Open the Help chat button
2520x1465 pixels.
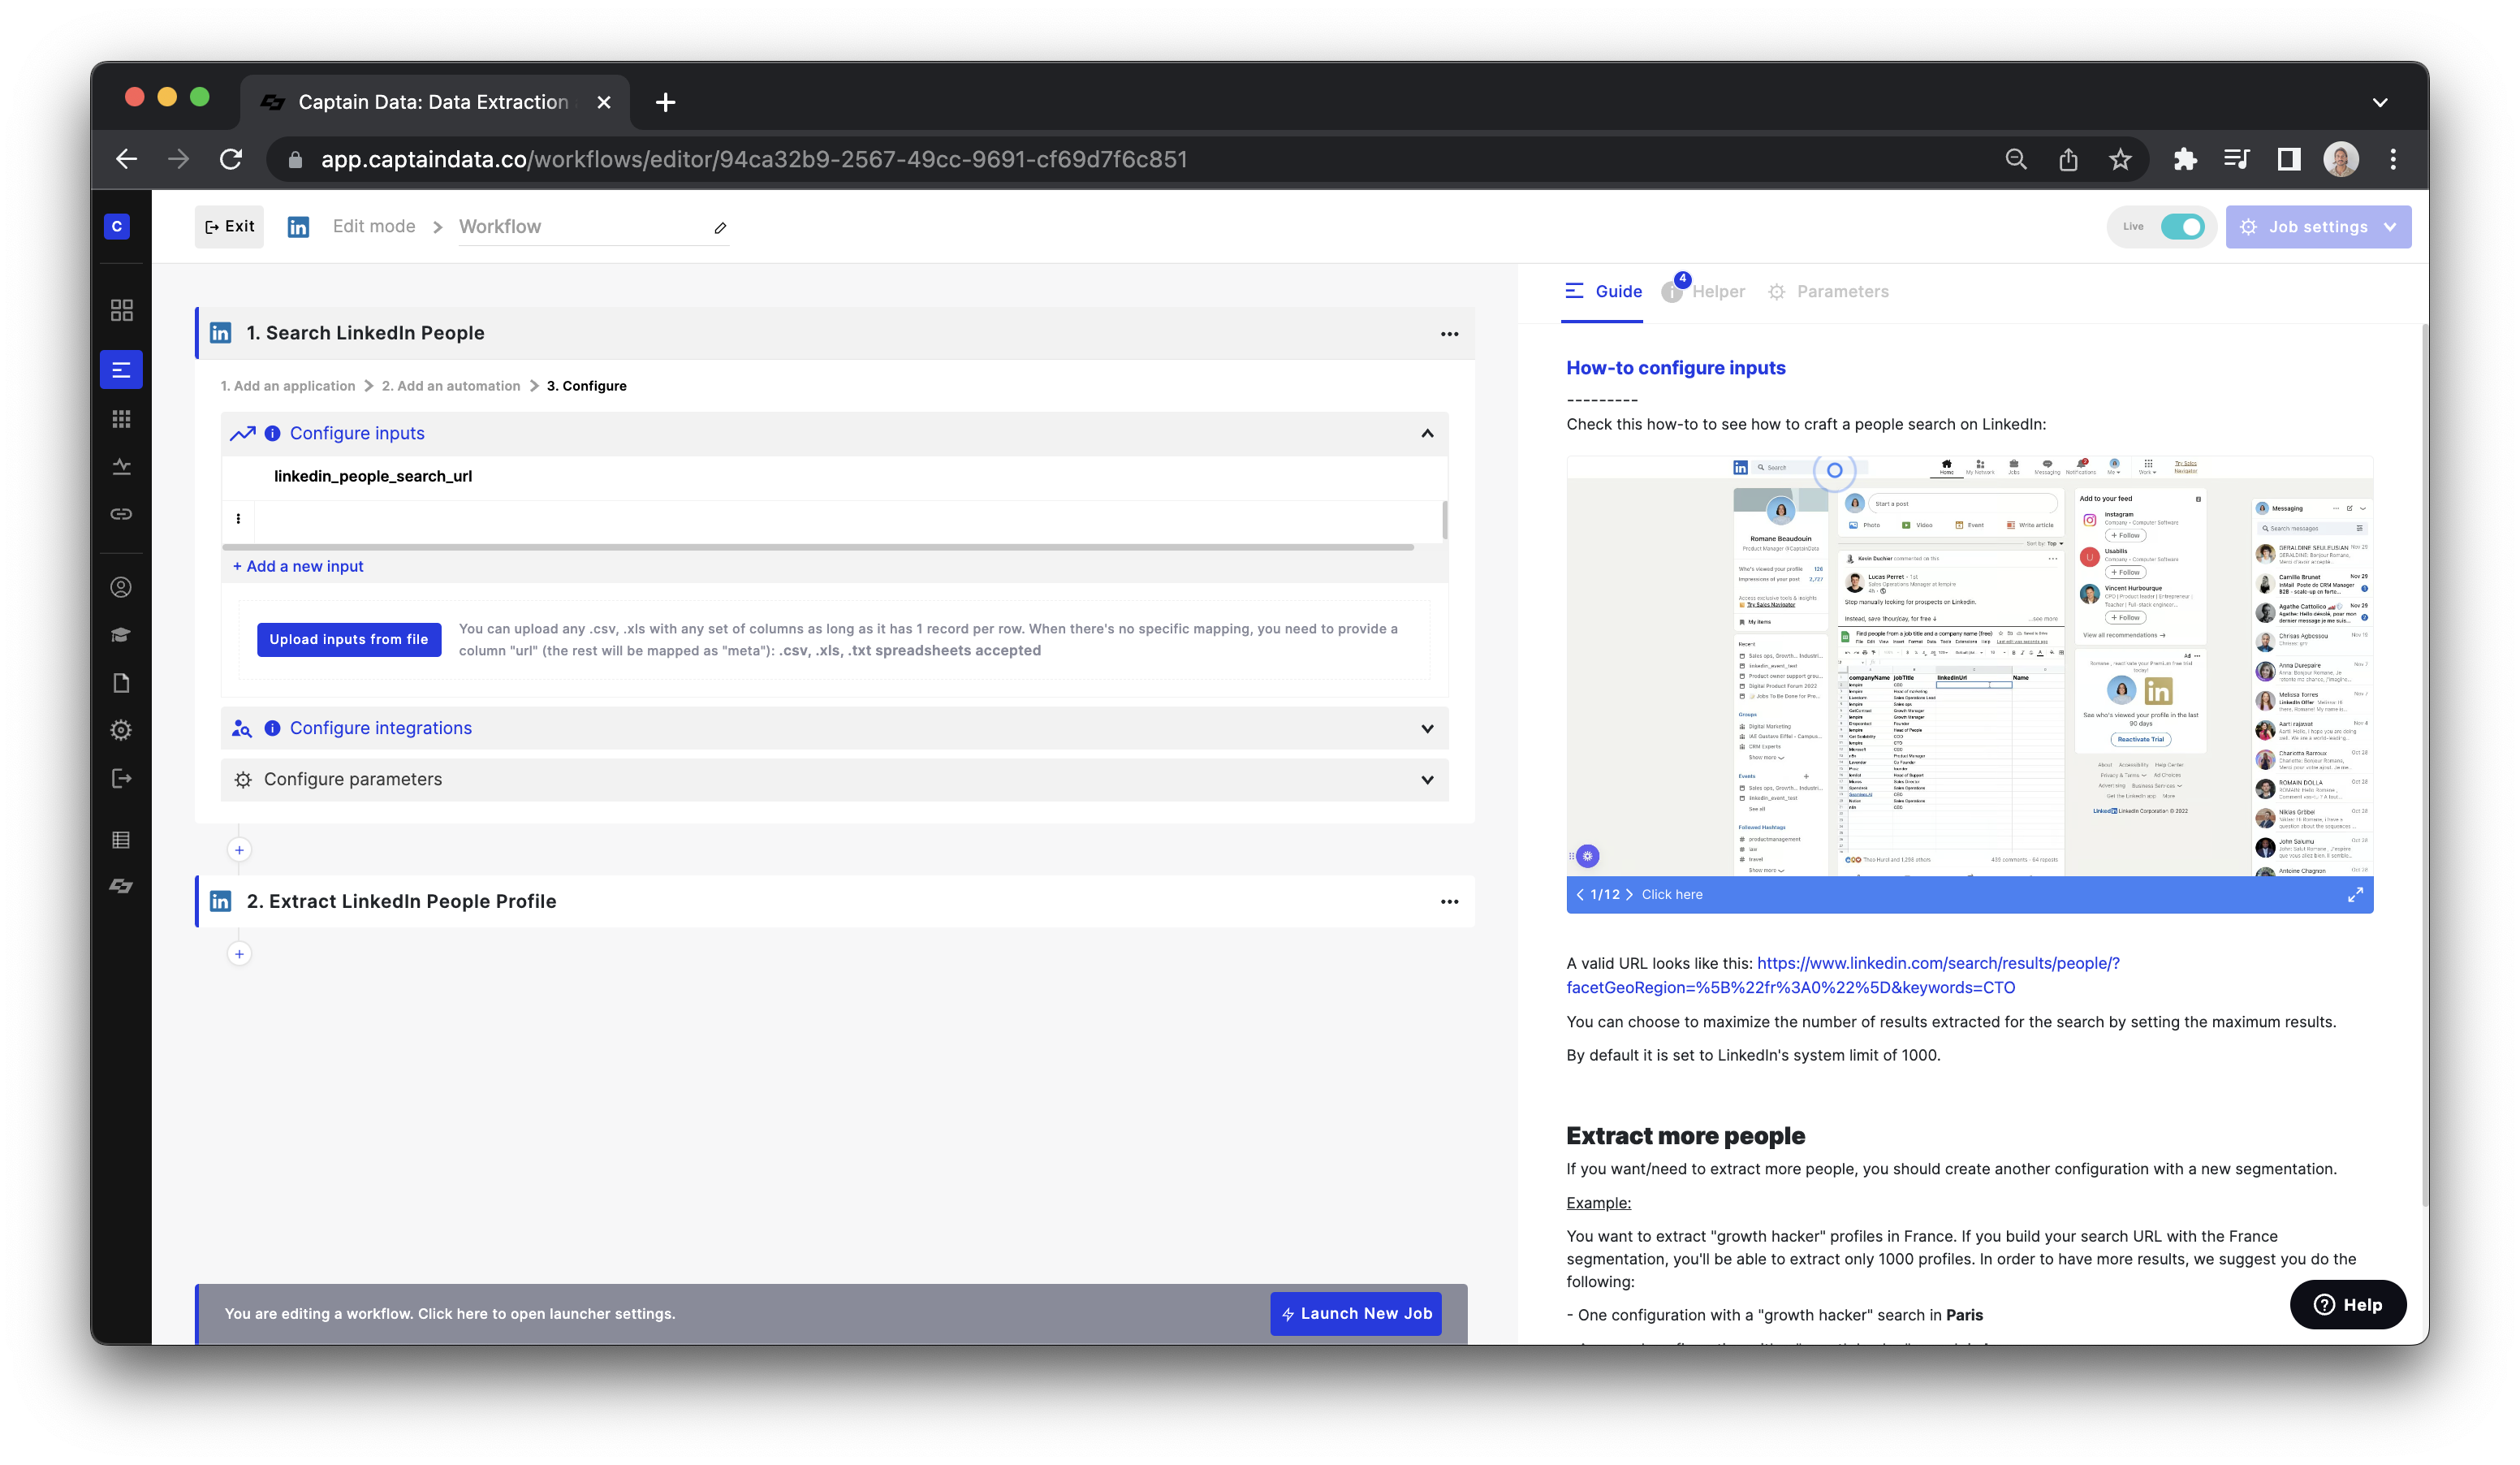pyautogui.click(x=2348, y=1305)
